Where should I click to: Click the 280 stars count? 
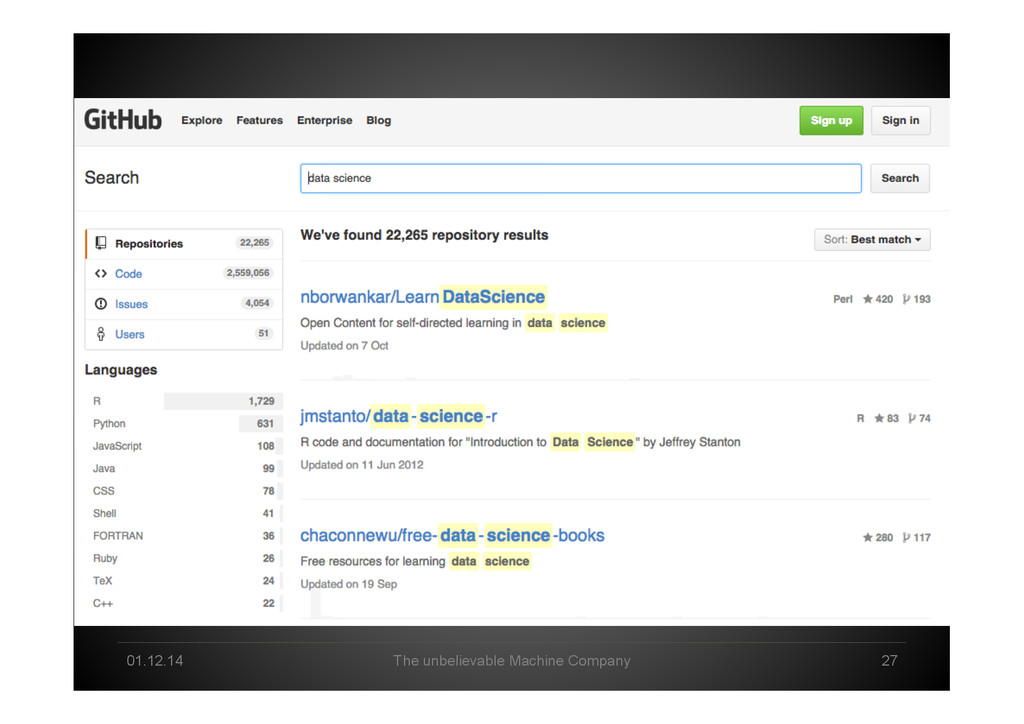tap(884, 537)
